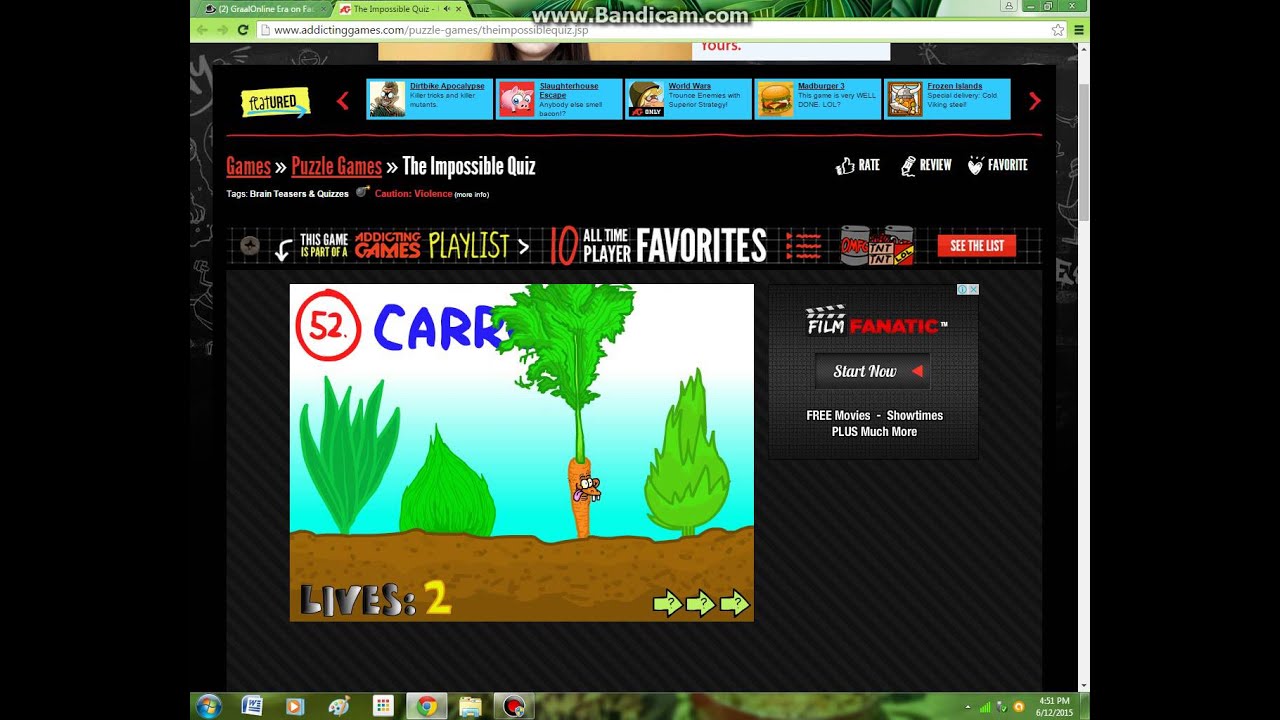This screenshot has height=720, width=1280.
Task: Click the pencil Review icon
Action: pyautogui.click(x=908, y=166)
